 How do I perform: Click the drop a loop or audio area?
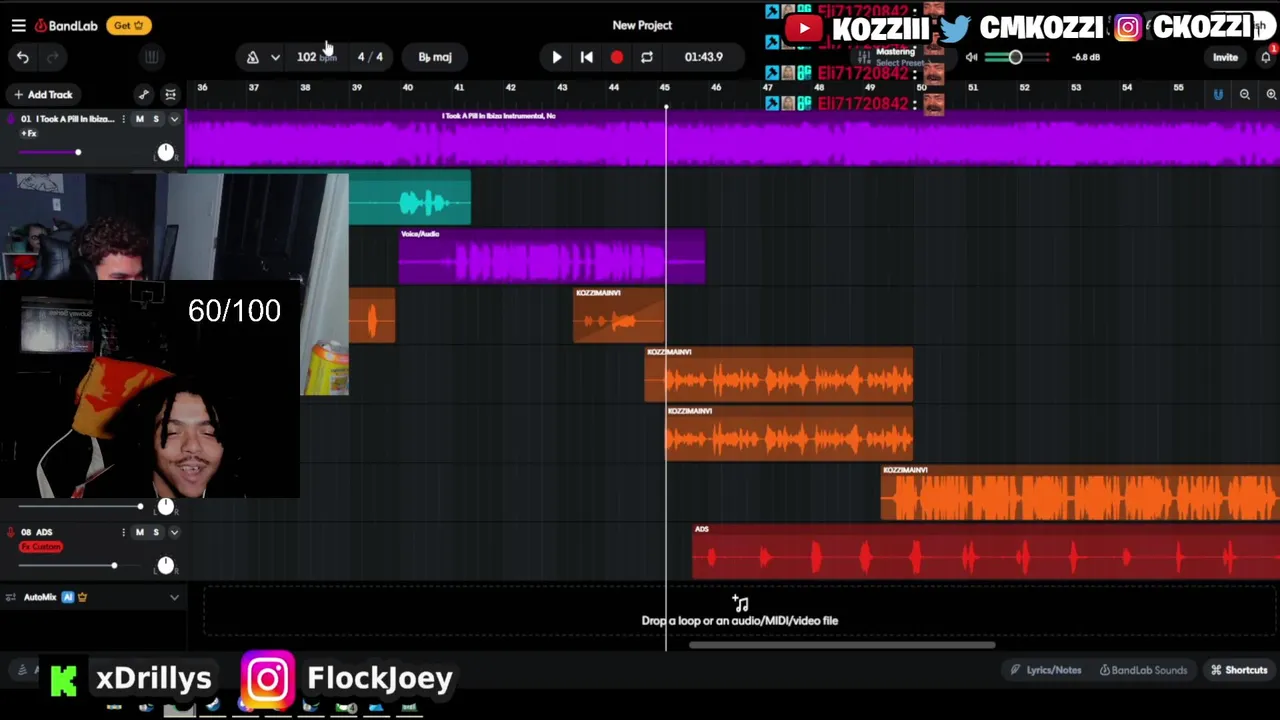click(x=739, y=612)
